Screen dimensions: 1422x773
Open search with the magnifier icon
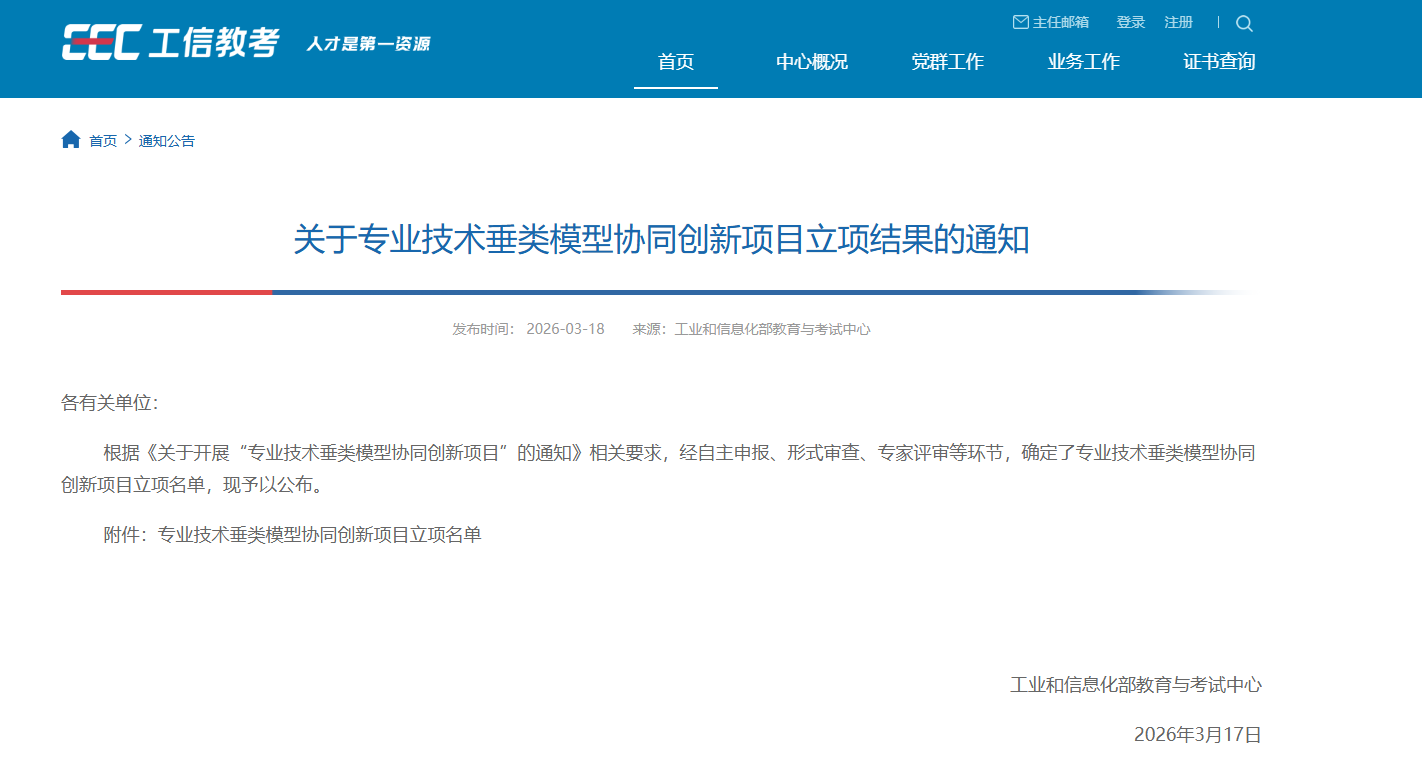point(1244,23)
